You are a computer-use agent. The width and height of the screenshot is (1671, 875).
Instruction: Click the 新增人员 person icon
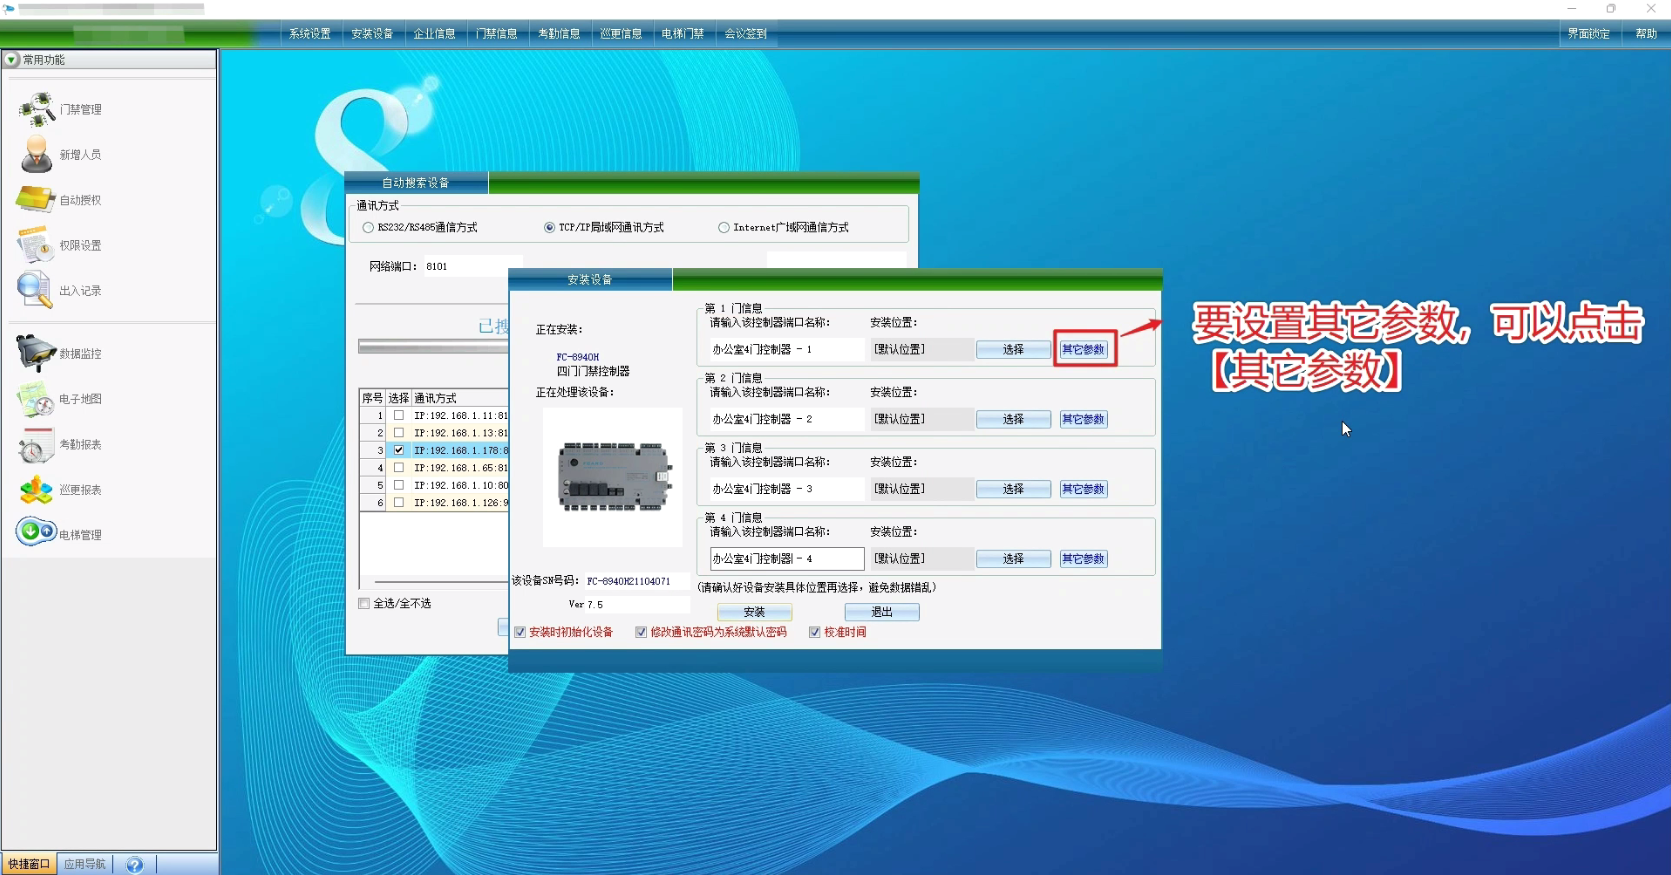(x=37, y=154)
